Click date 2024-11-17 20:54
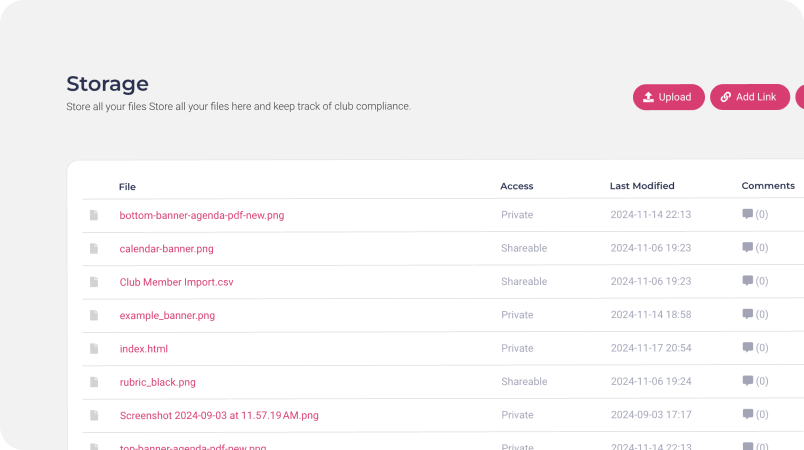 [x=651, y=348]
